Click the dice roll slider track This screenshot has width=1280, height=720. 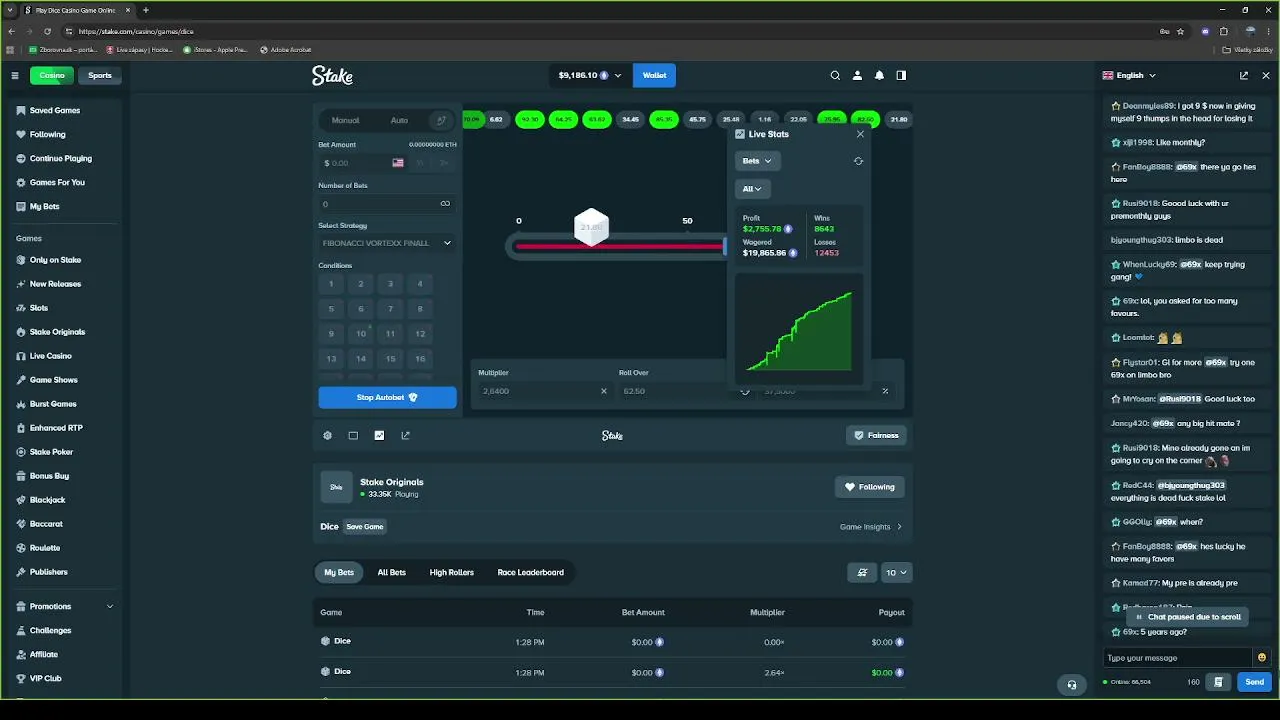point(619,246)
